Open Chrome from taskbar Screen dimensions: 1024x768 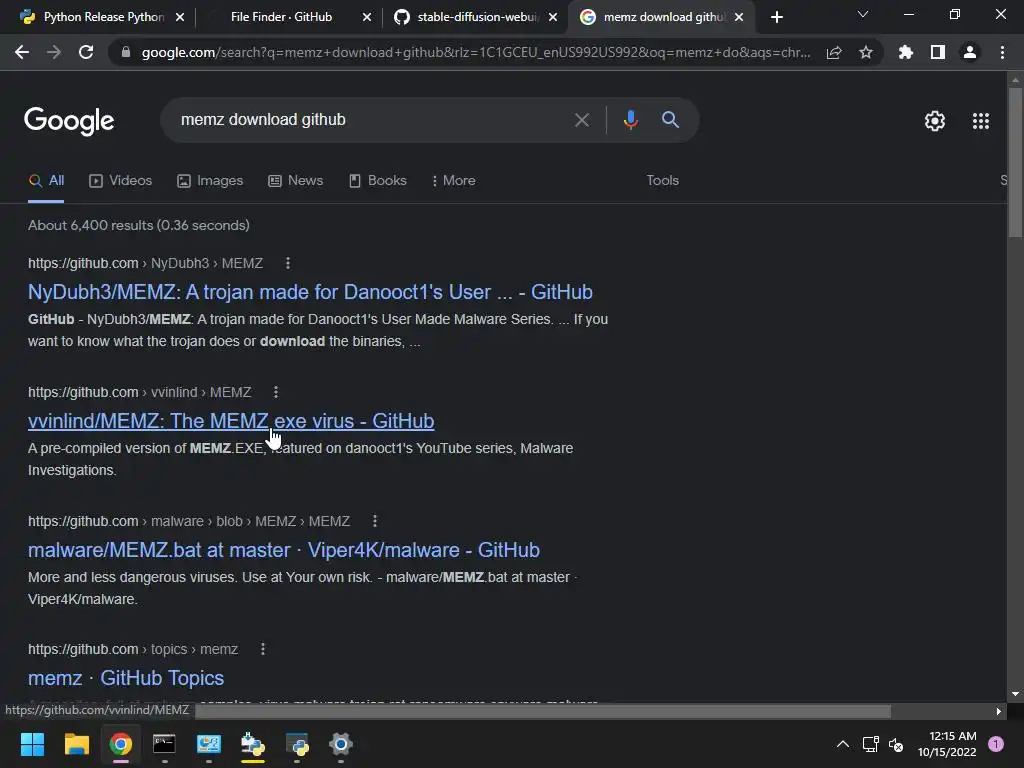tap(120, 744)
